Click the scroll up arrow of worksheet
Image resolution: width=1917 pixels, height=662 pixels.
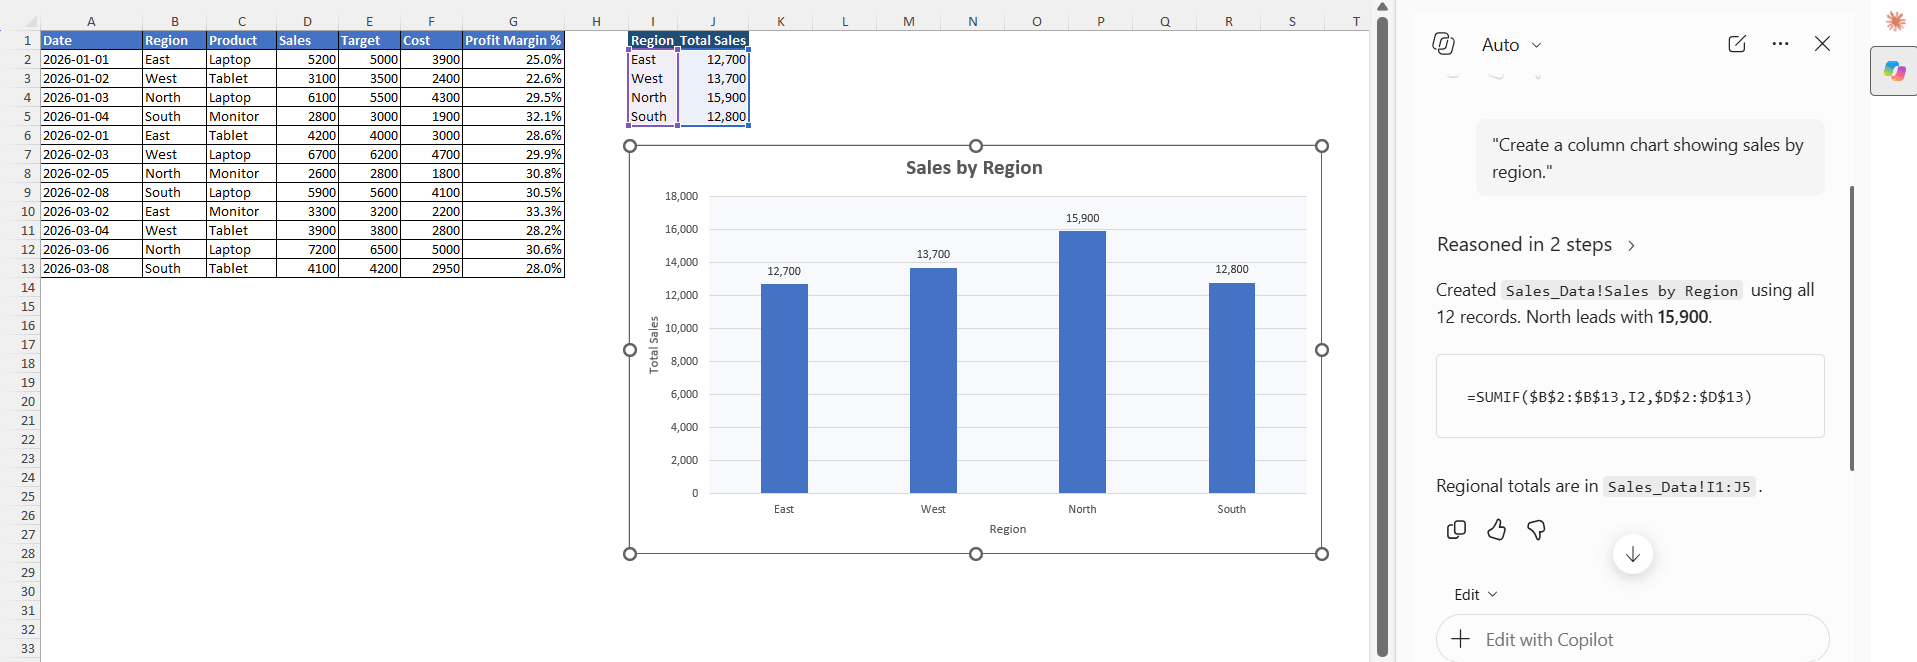(x=1382, y=7)
